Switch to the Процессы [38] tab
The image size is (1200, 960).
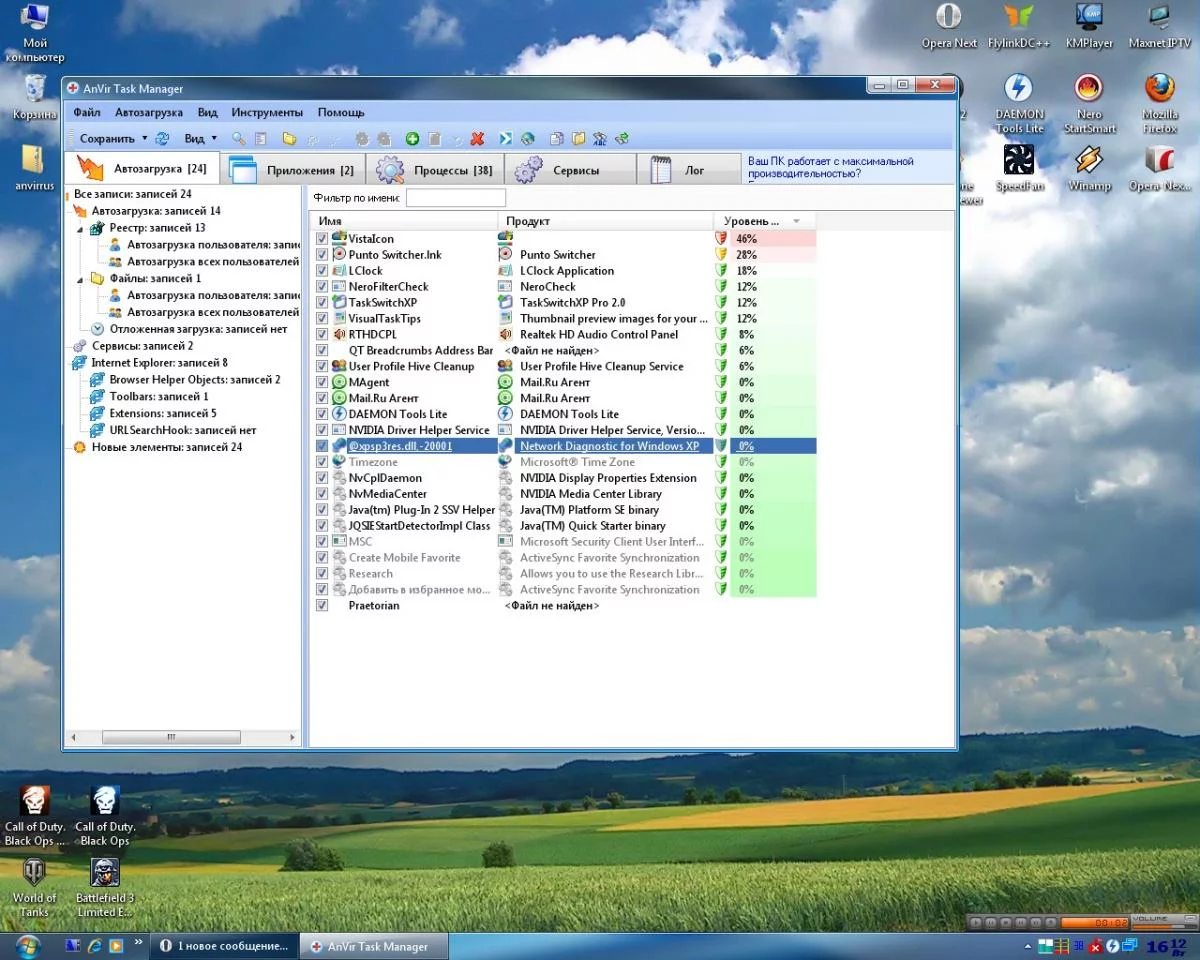[x=435, y=170]
